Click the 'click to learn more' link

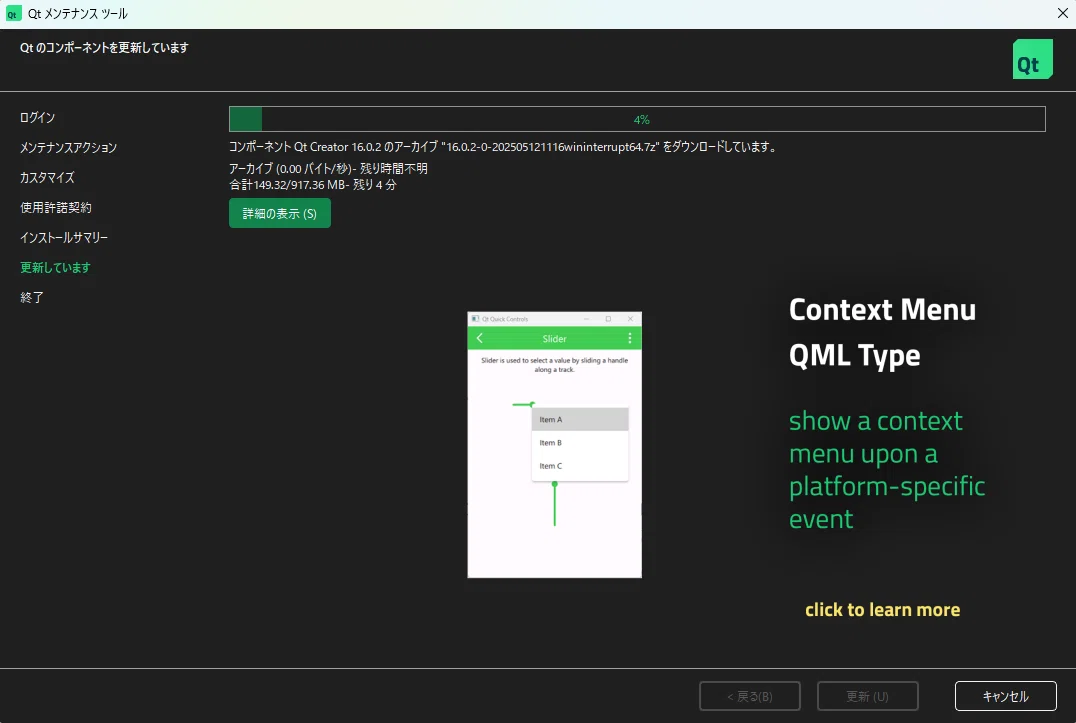(882, 610)
